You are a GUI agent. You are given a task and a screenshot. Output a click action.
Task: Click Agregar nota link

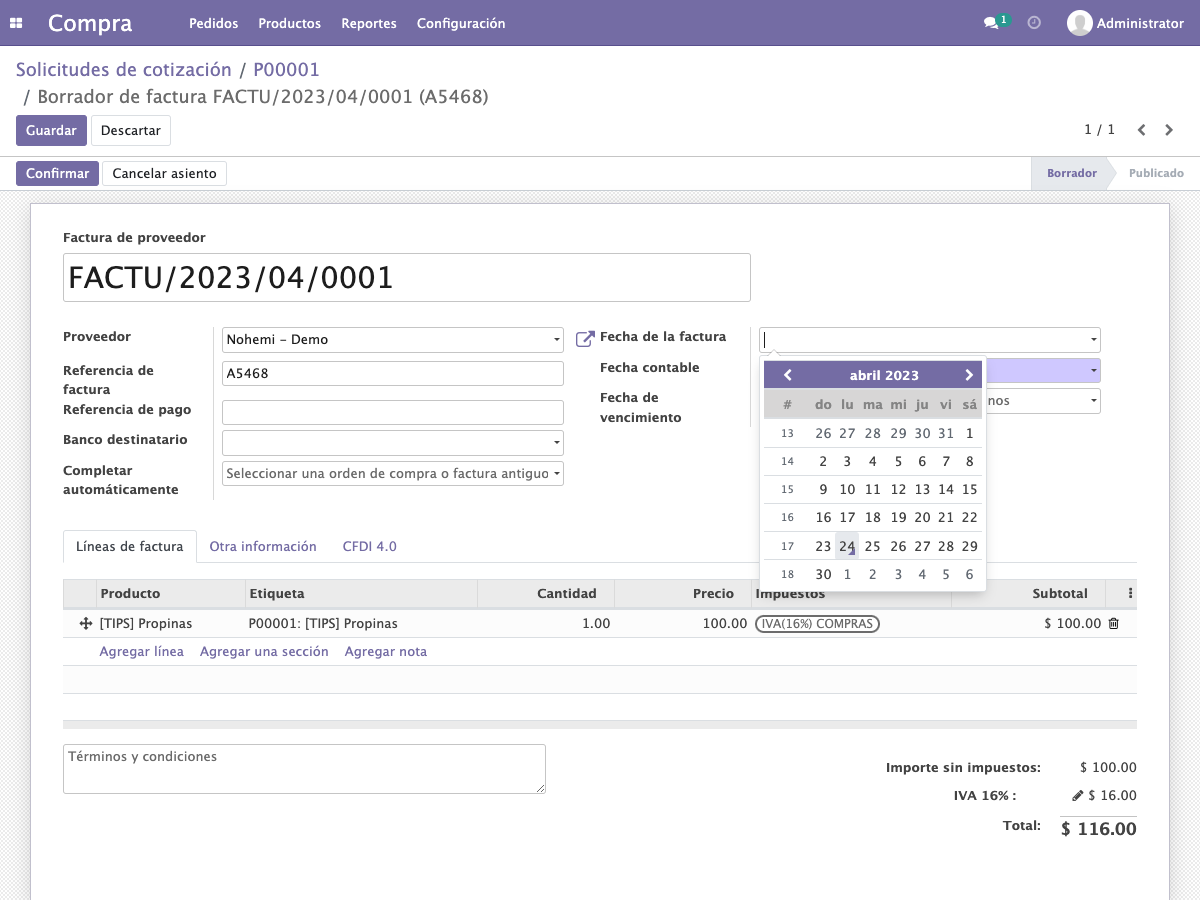pyautogui.click(x=386, y=651)
